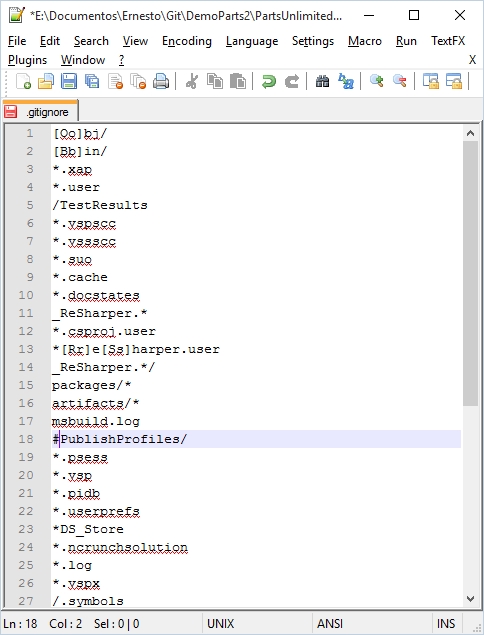Click the Zoom Out magnifier icon

coord(400,81)
